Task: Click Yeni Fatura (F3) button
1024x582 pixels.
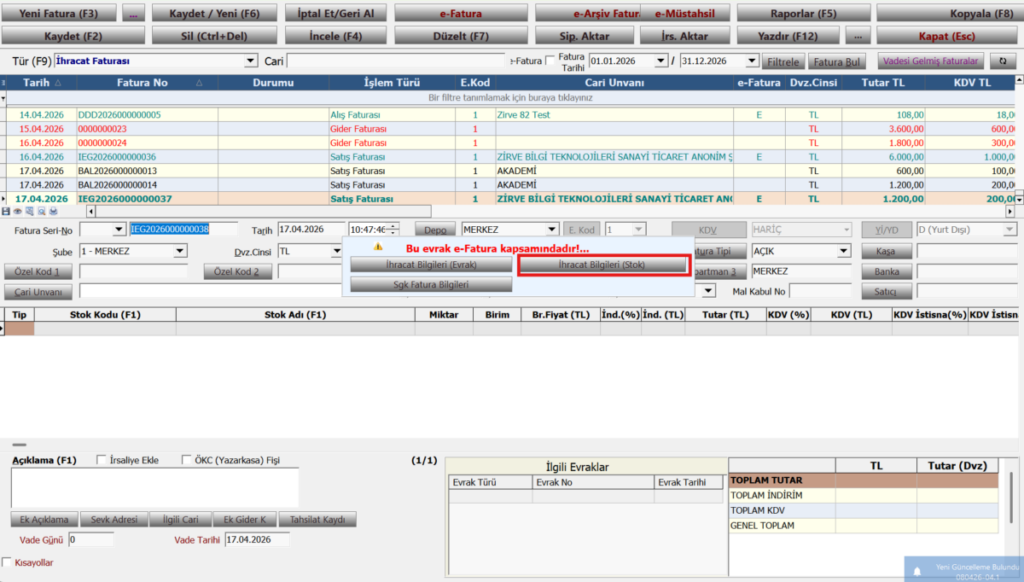Action: [x=59, y=14]
